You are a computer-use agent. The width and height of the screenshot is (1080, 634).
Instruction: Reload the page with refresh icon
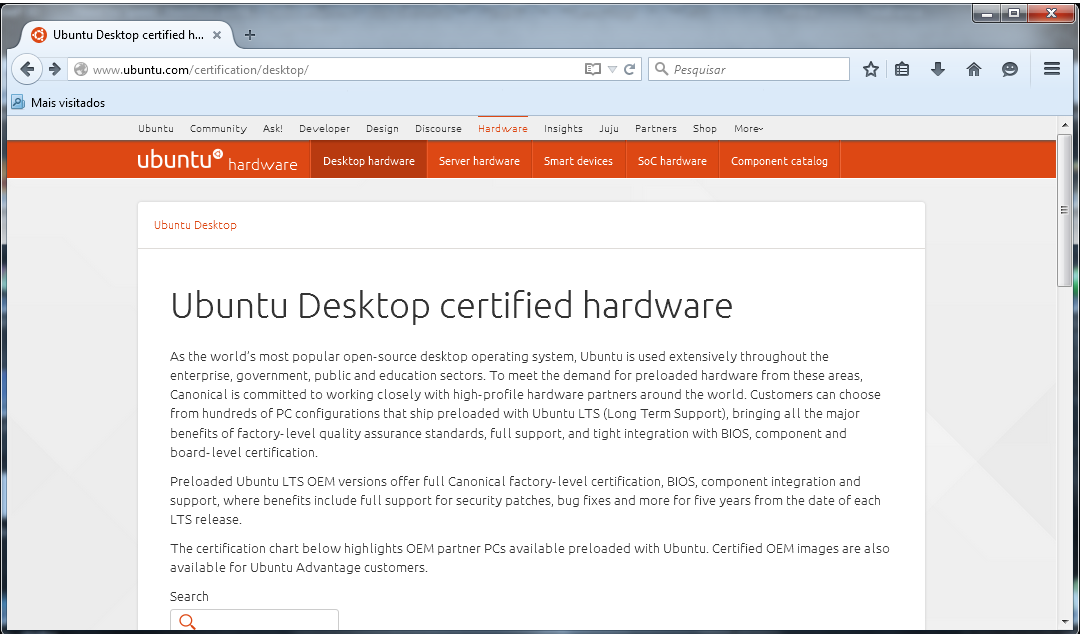pos(630,69)
